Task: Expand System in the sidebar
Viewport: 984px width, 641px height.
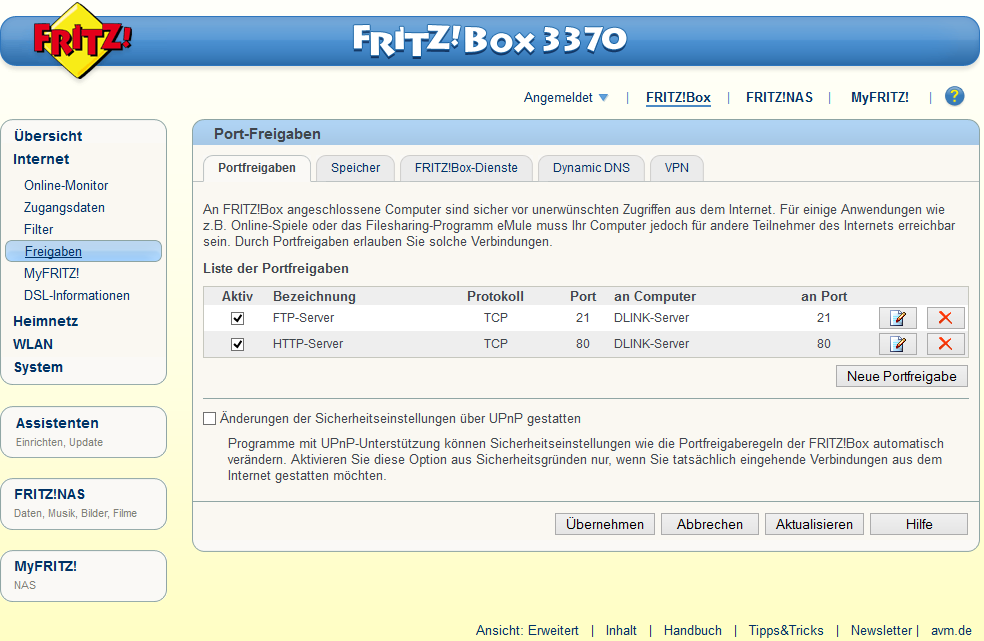Action: [38, 367]
